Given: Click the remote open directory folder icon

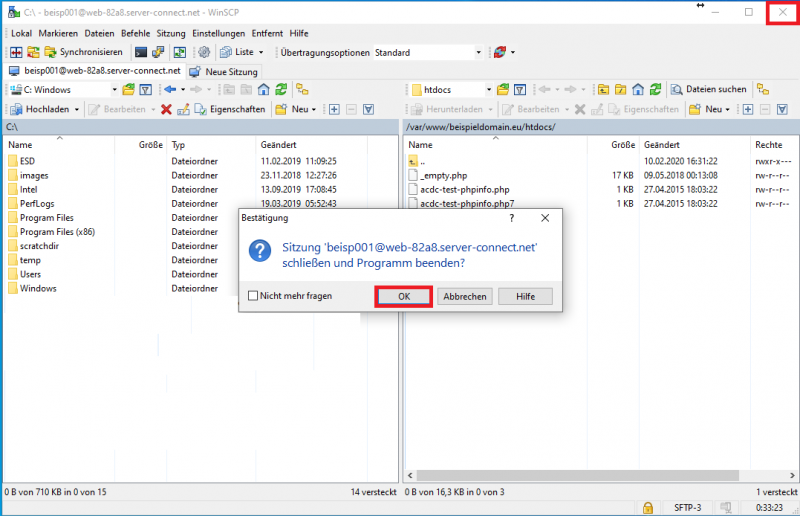Looking at the screenshot, I should 503,90.
